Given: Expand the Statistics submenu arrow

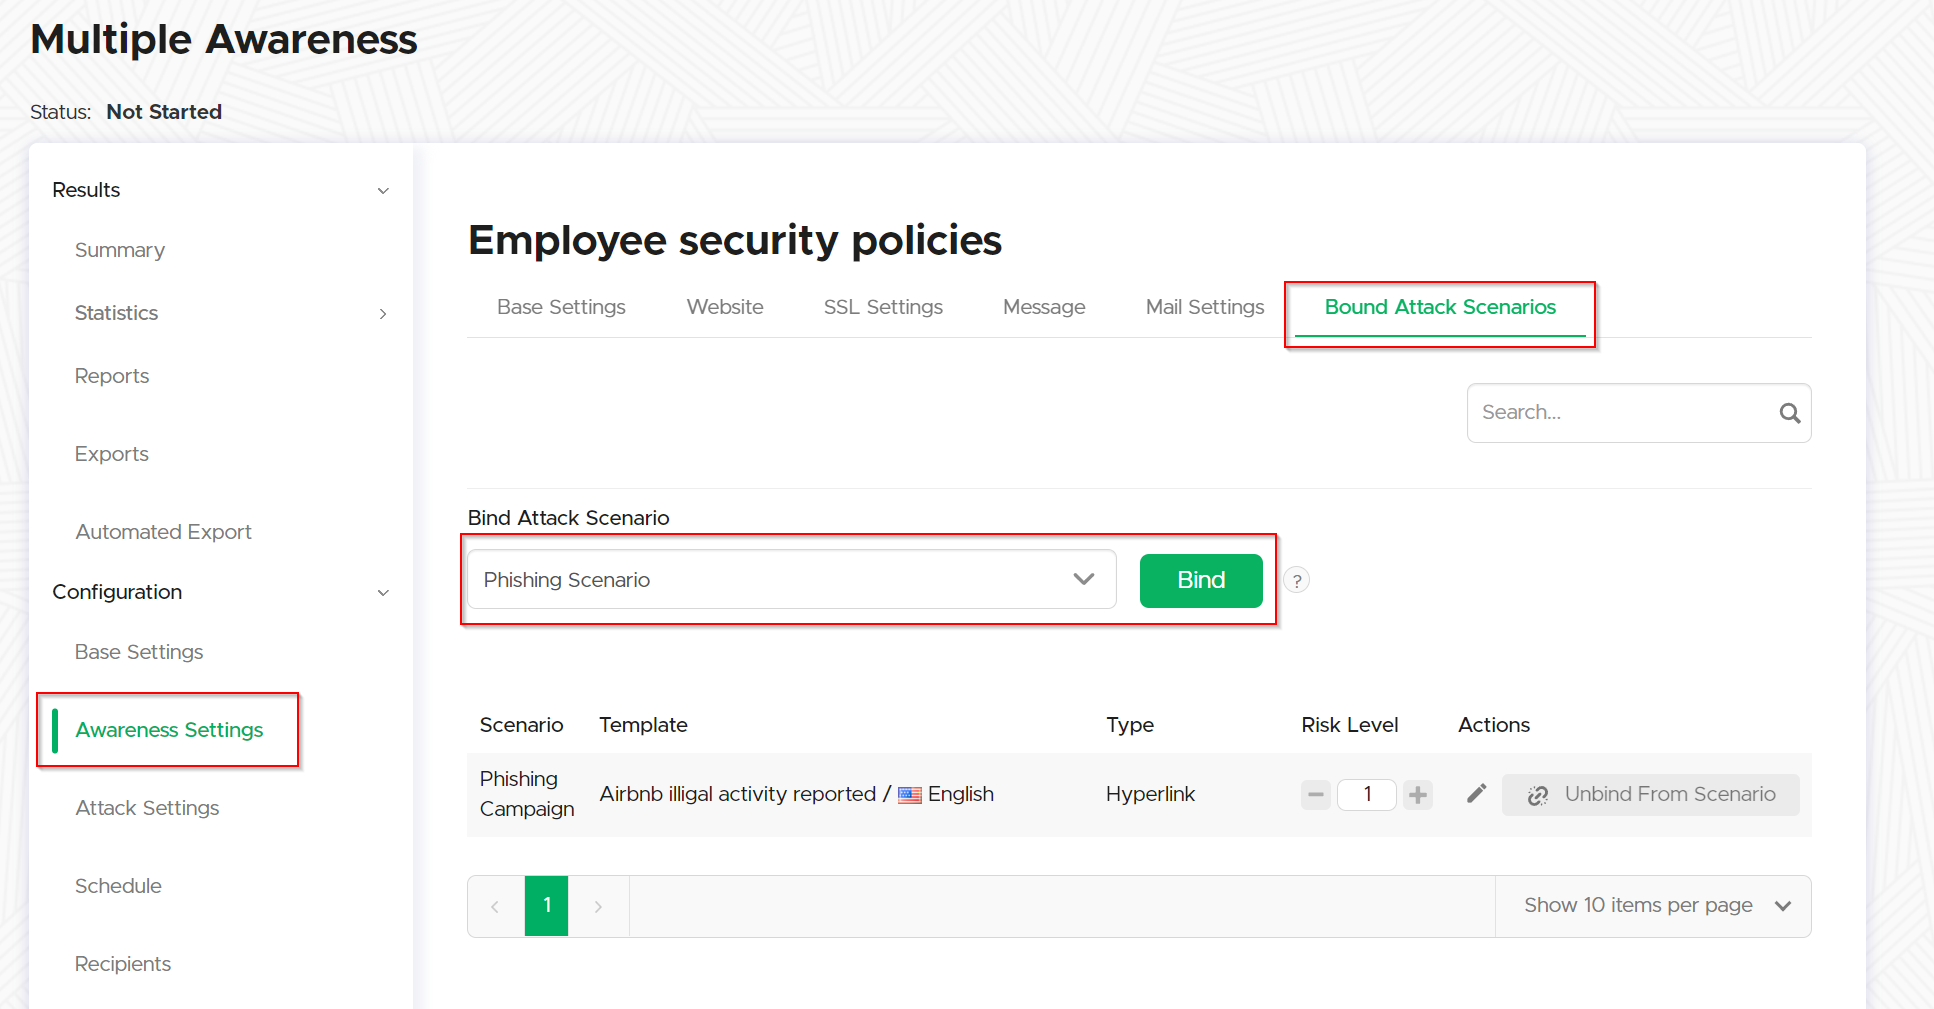Looking at the screenshot, I should pyautogui.click(x=383, y=314).
